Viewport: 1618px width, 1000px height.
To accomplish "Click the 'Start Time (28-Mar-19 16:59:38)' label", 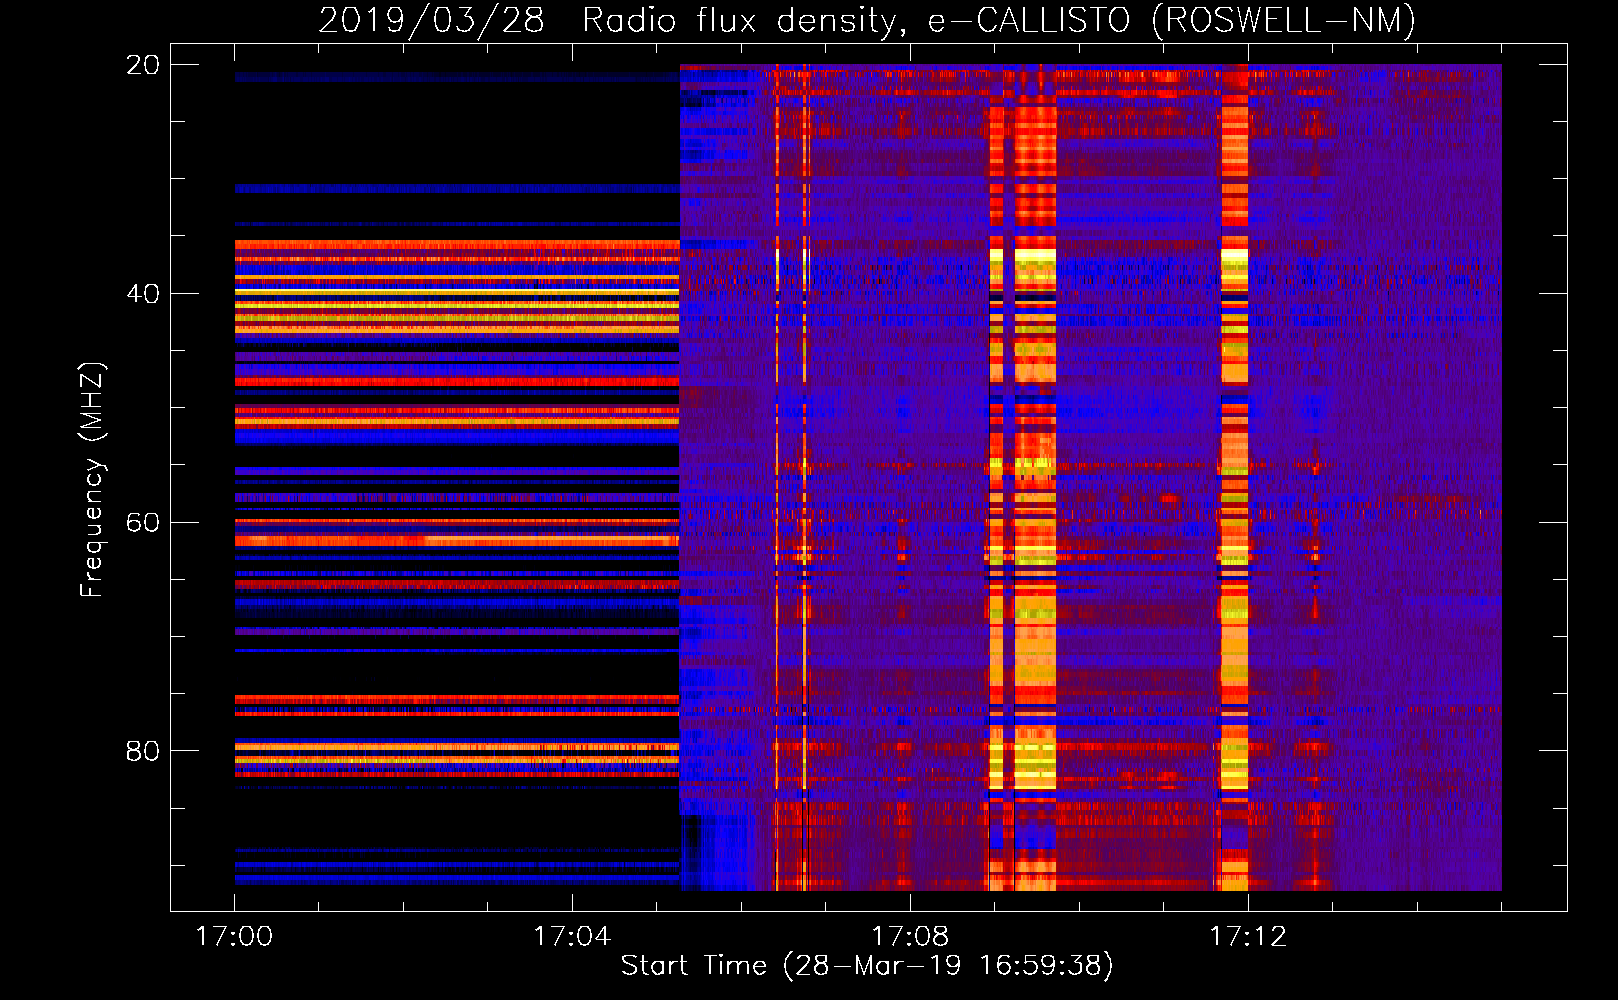I will (867, 966).
